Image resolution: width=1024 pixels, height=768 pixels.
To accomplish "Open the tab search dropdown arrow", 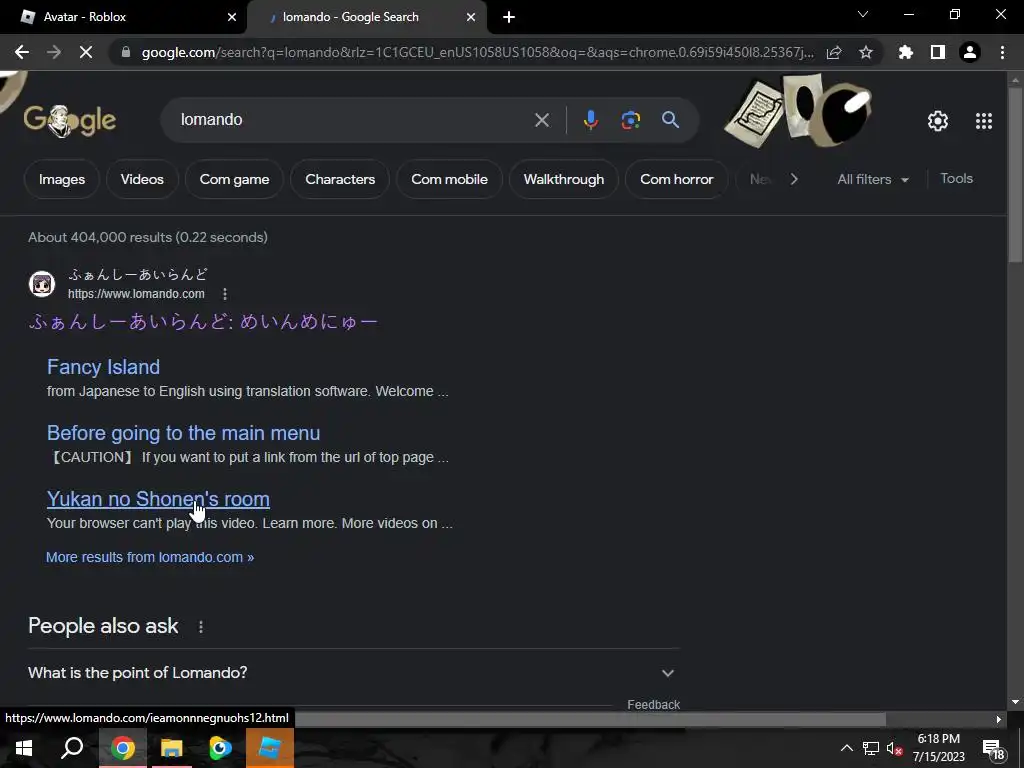I will [x=863, y=14].
